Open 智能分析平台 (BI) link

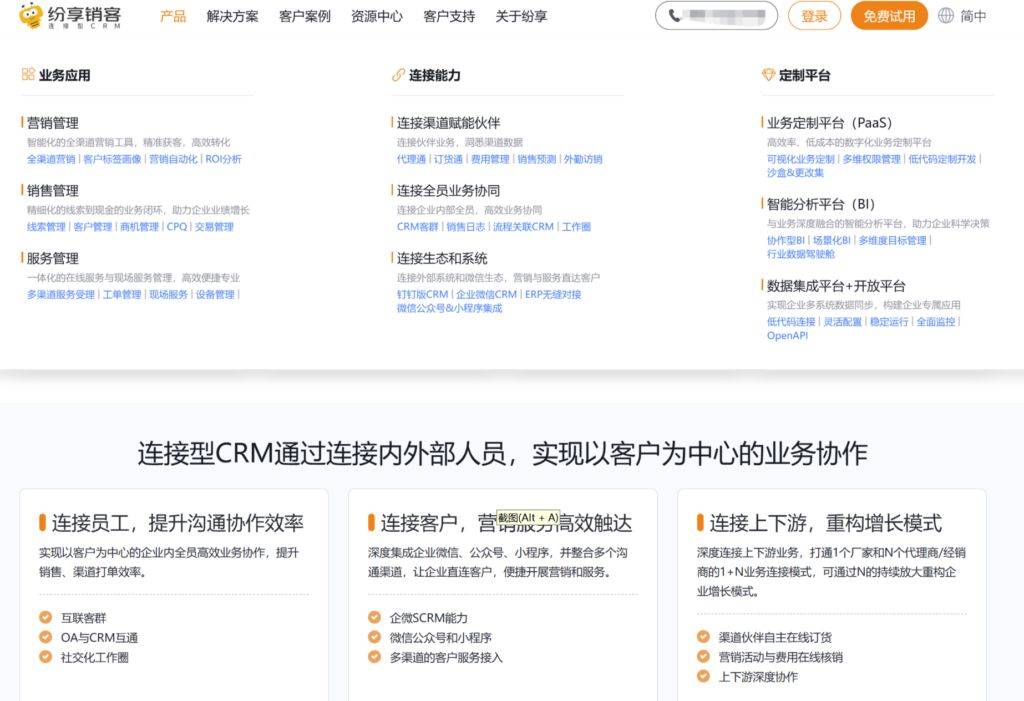(x=821, y=204)
